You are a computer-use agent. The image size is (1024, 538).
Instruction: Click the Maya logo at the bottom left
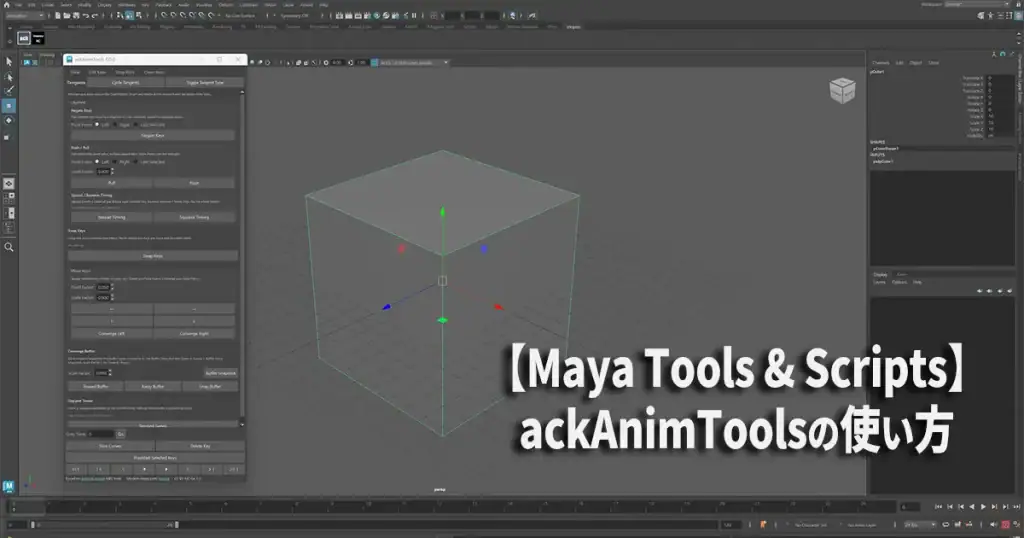(x=8, y=486)
